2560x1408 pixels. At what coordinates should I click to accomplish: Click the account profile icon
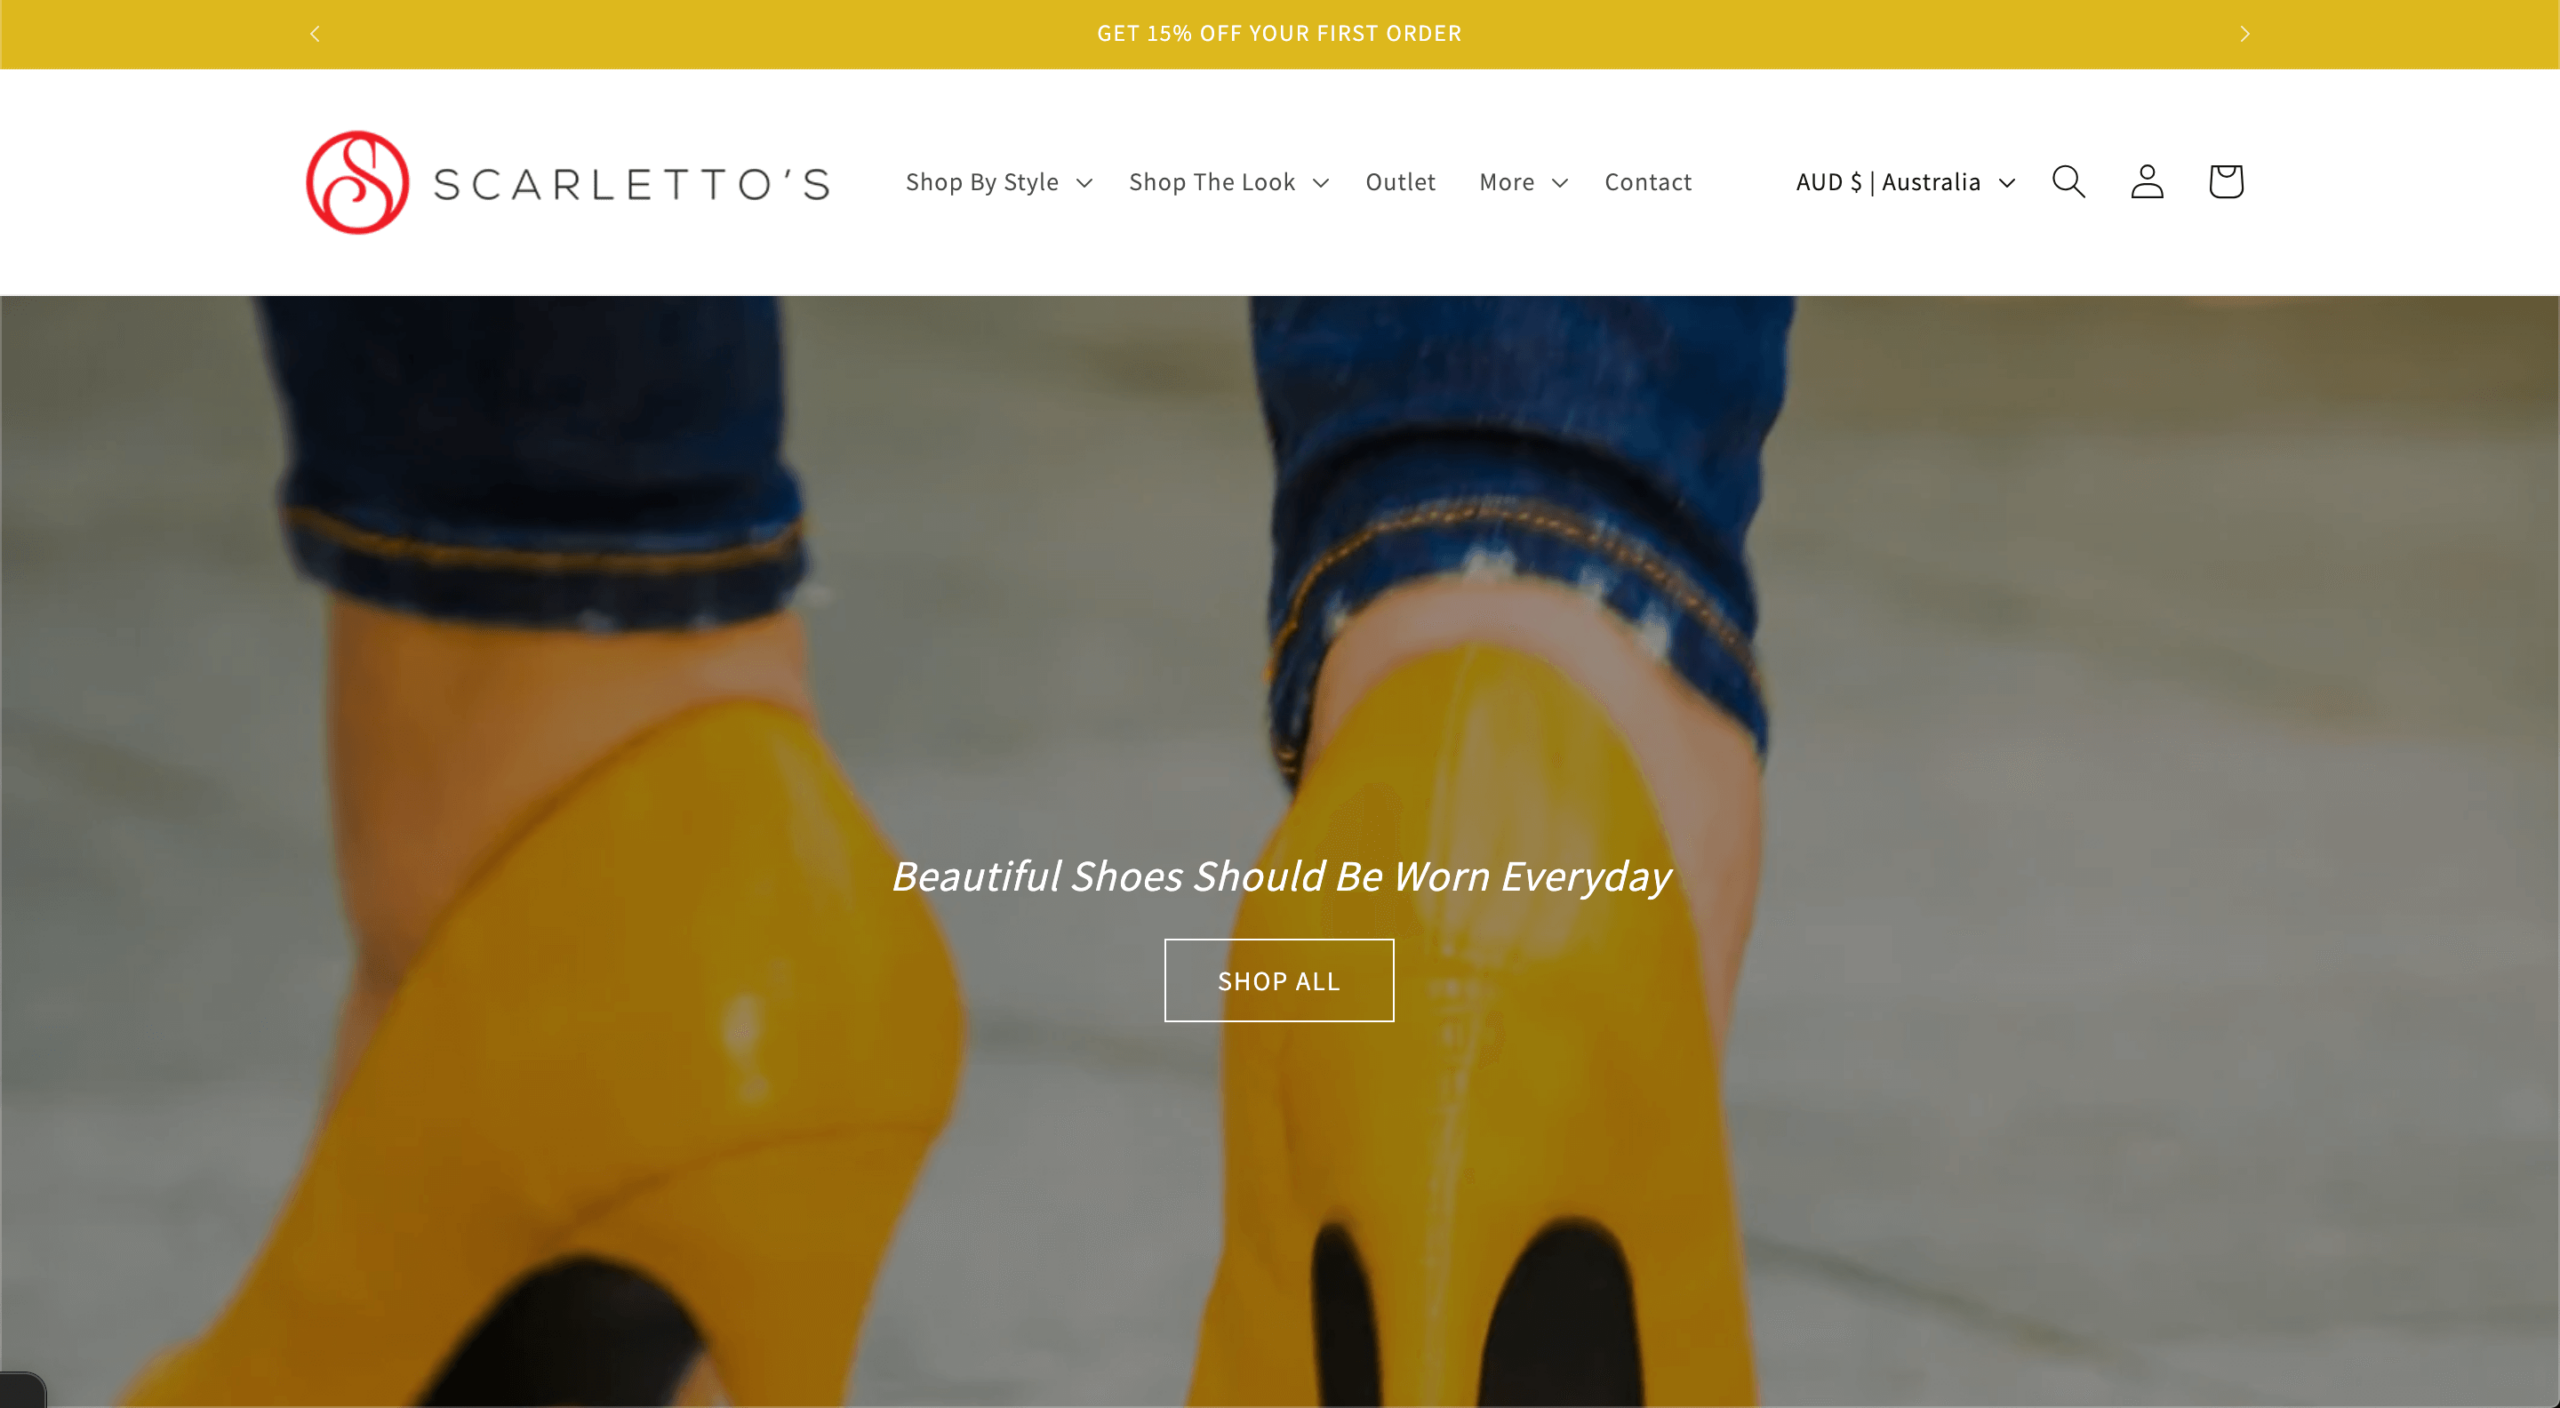pyautogui.click(x=2147, y=182)
